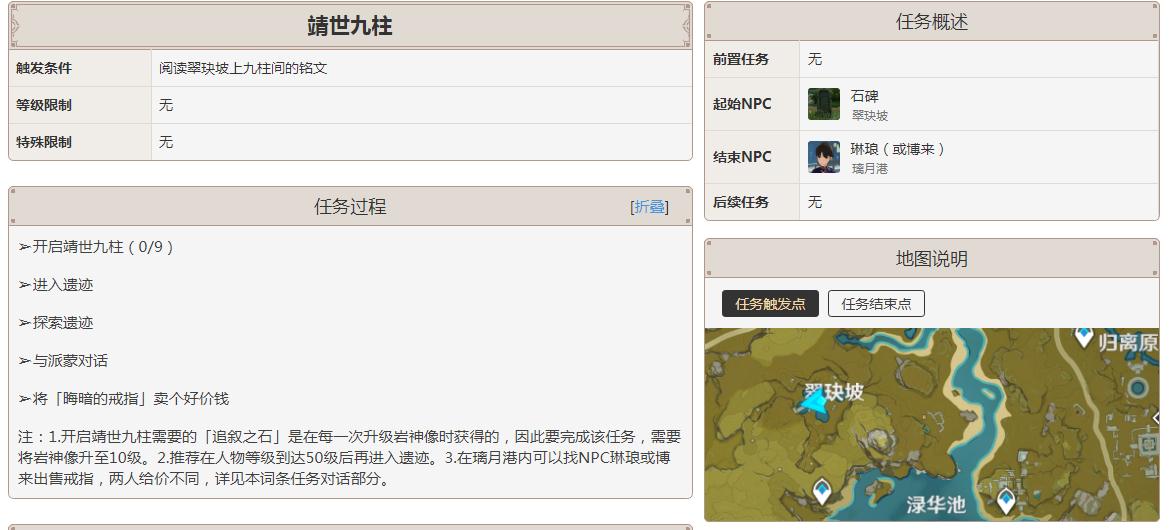Switch to the 任务结束点 map tab
The height and width of the screenshot is (530, 1173).
pos(876,304)
